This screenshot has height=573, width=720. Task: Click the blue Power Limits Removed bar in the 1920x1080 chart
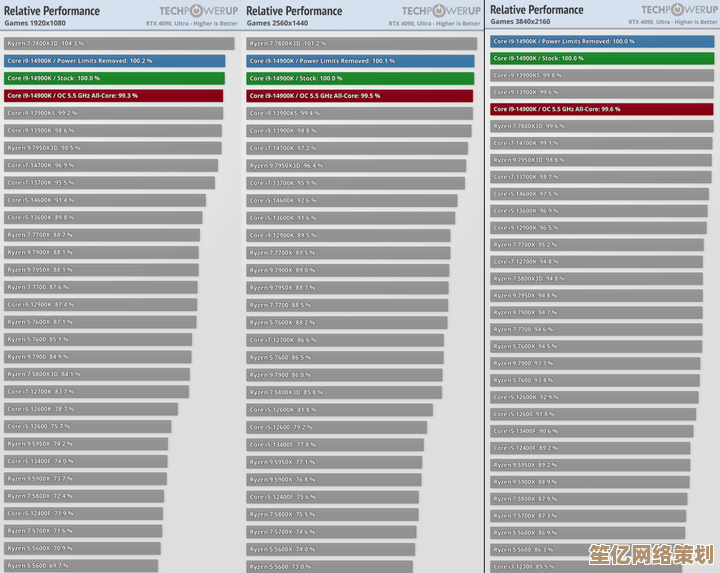click(114, 61)
